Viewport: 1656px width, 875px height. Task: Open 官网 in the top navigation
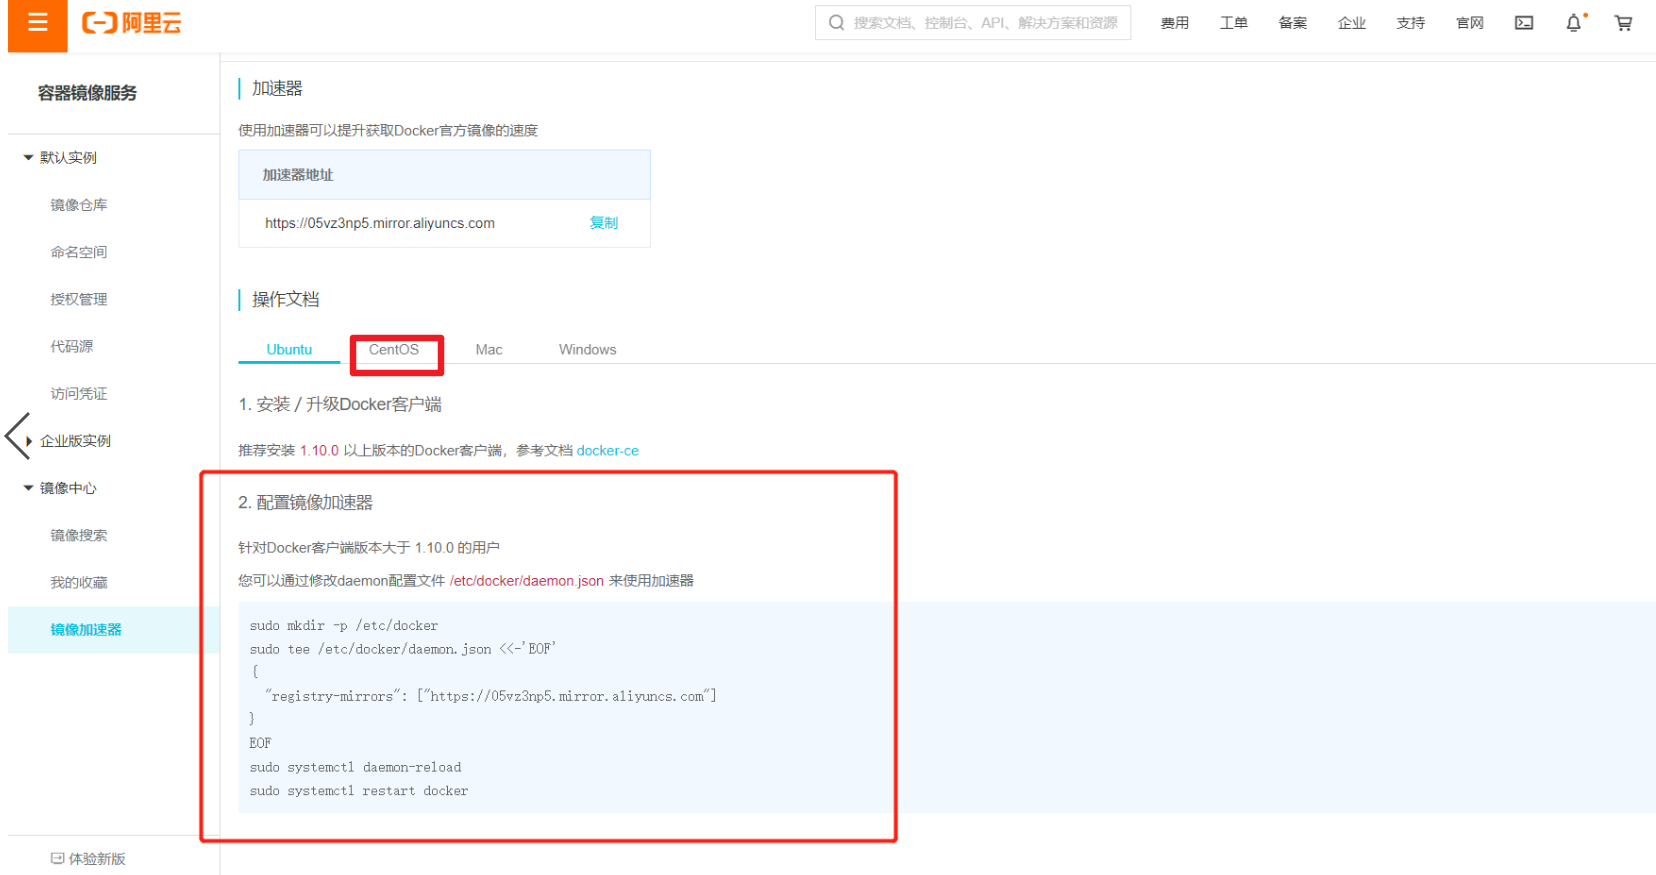1469,23
